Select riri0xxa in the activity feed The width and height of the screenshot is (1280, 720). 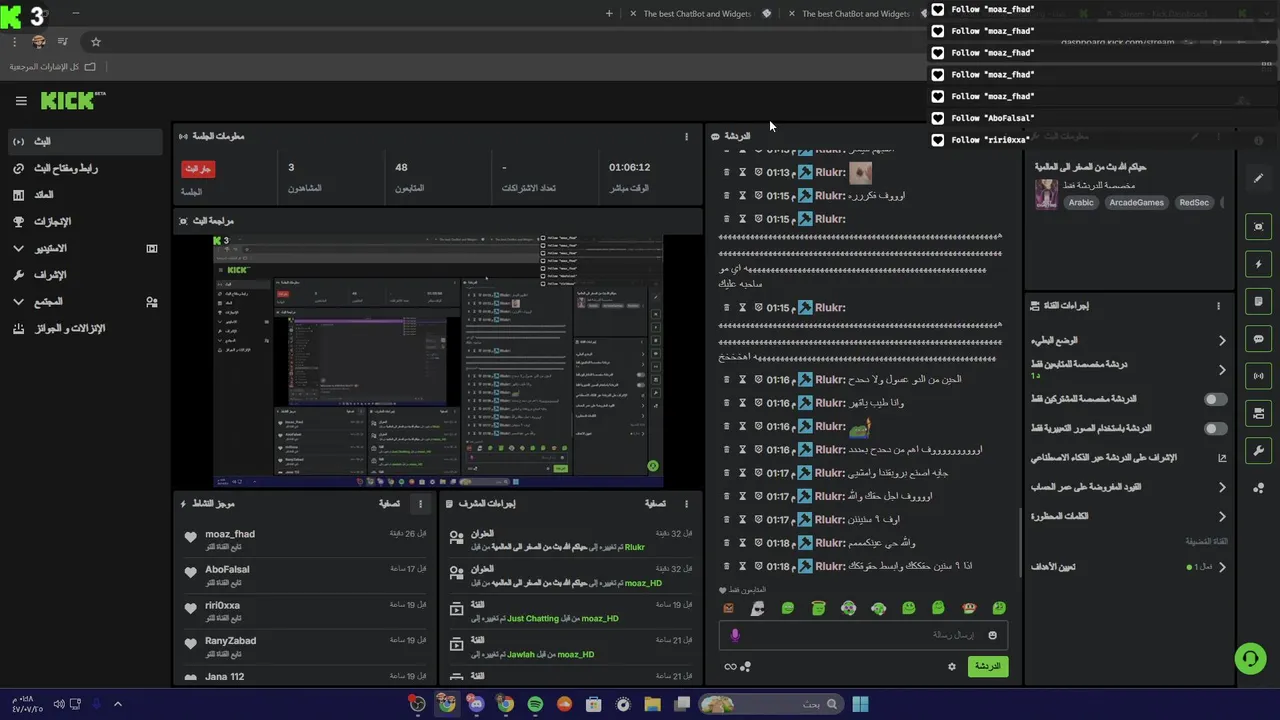[222, 605]
